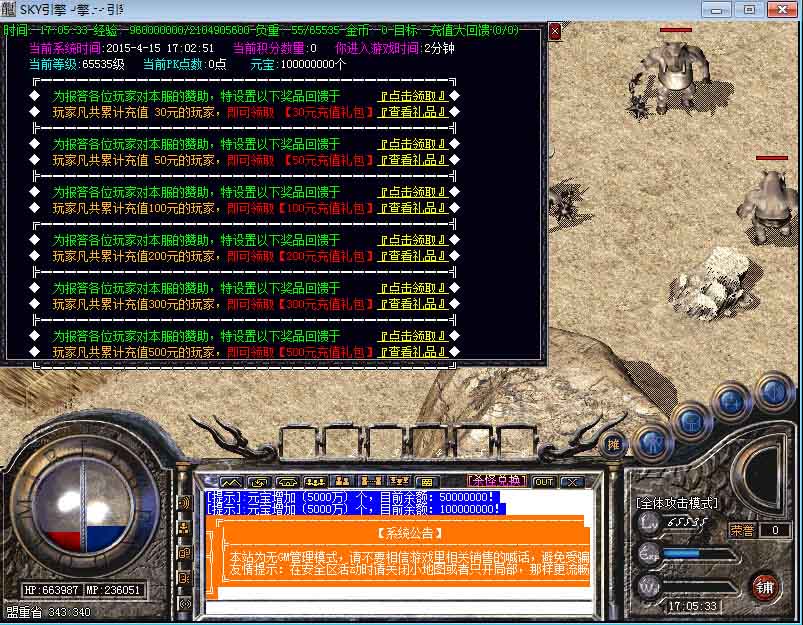Click 点击领取 in the 500元 recharge section
This screenshot has height=625, width=803.
pos(413,336)
